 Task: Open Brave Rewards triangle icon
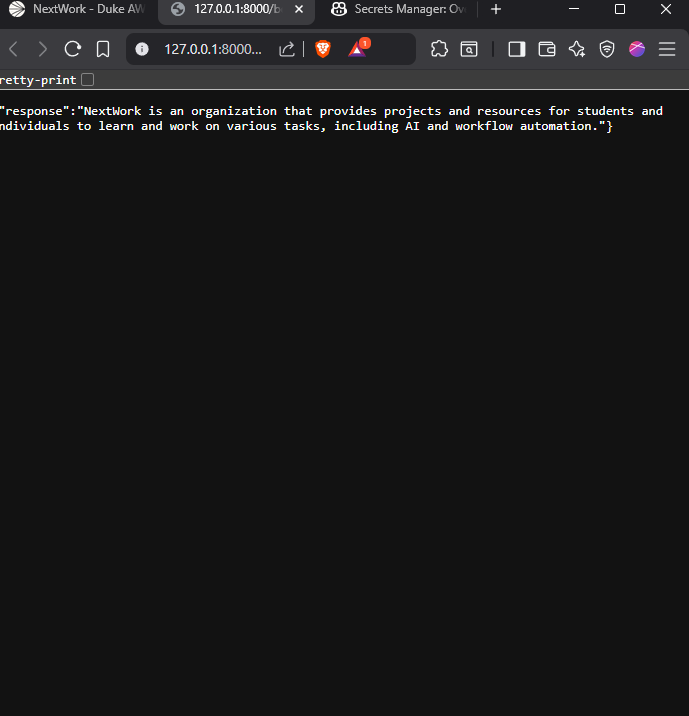coord(357,49)
